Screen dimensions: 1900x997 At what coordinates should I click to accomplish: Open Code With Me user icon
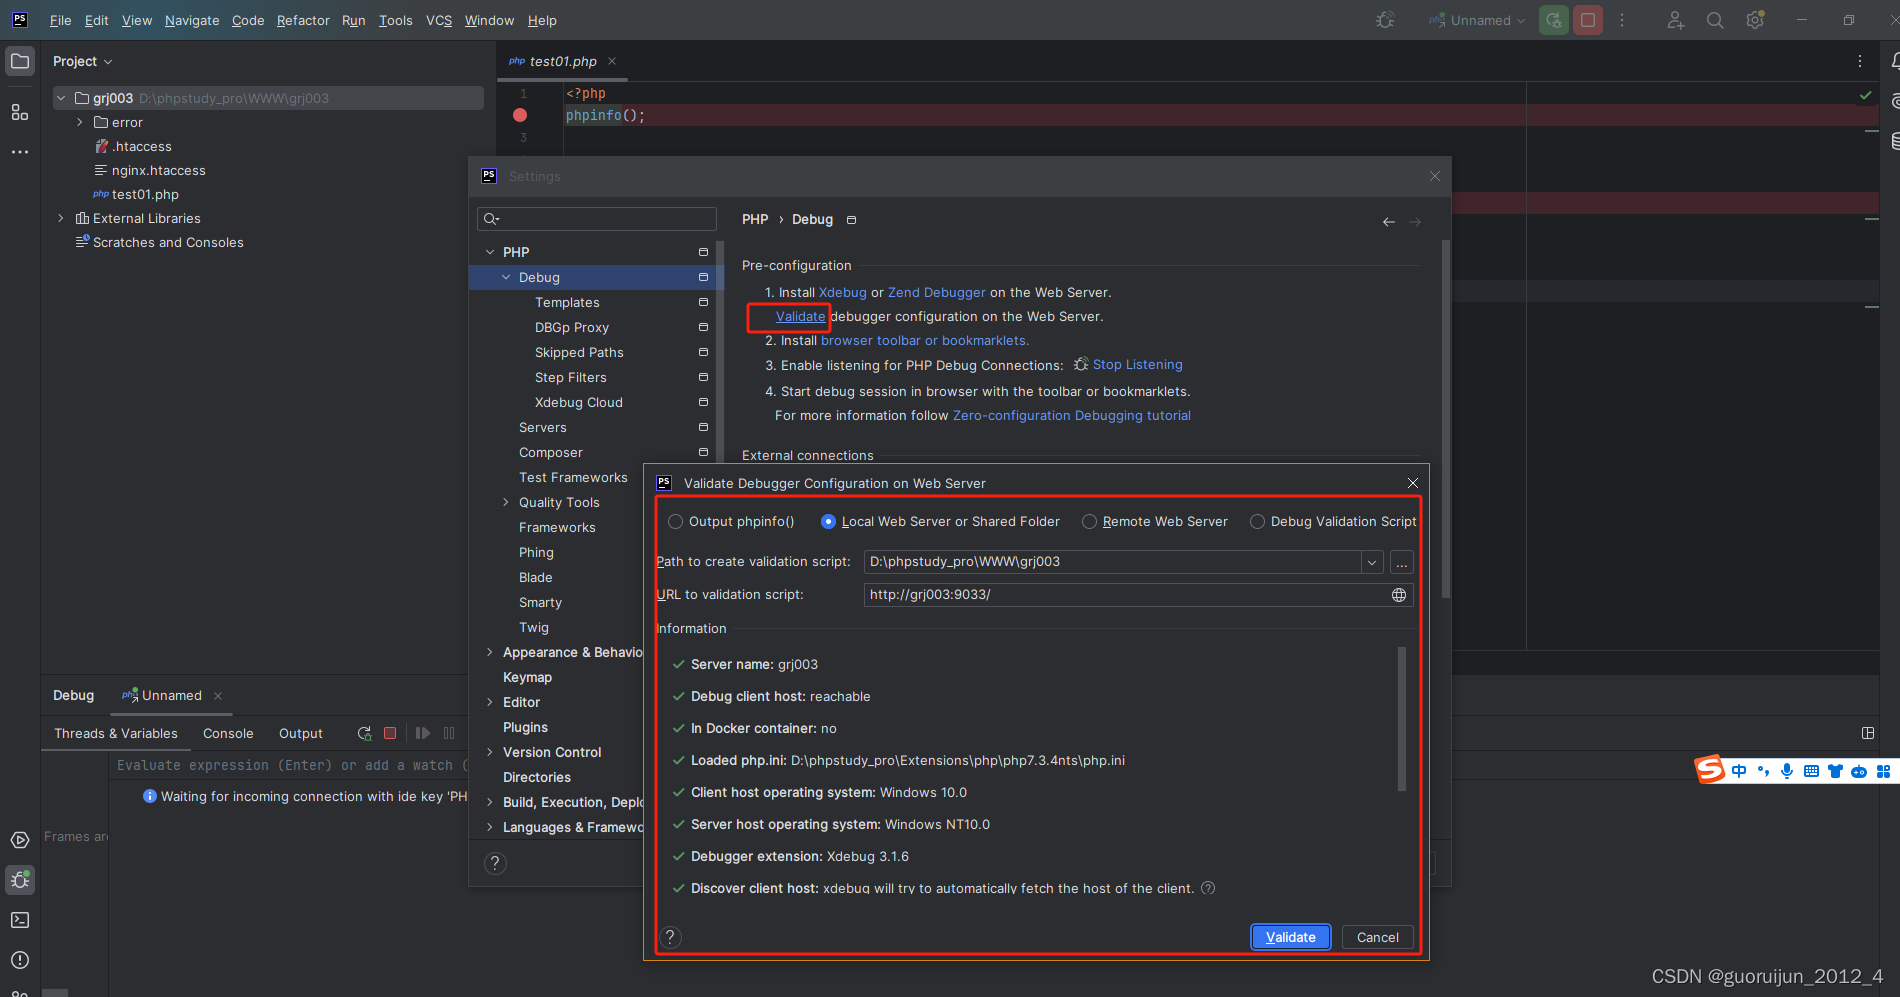click(1676, 20)
